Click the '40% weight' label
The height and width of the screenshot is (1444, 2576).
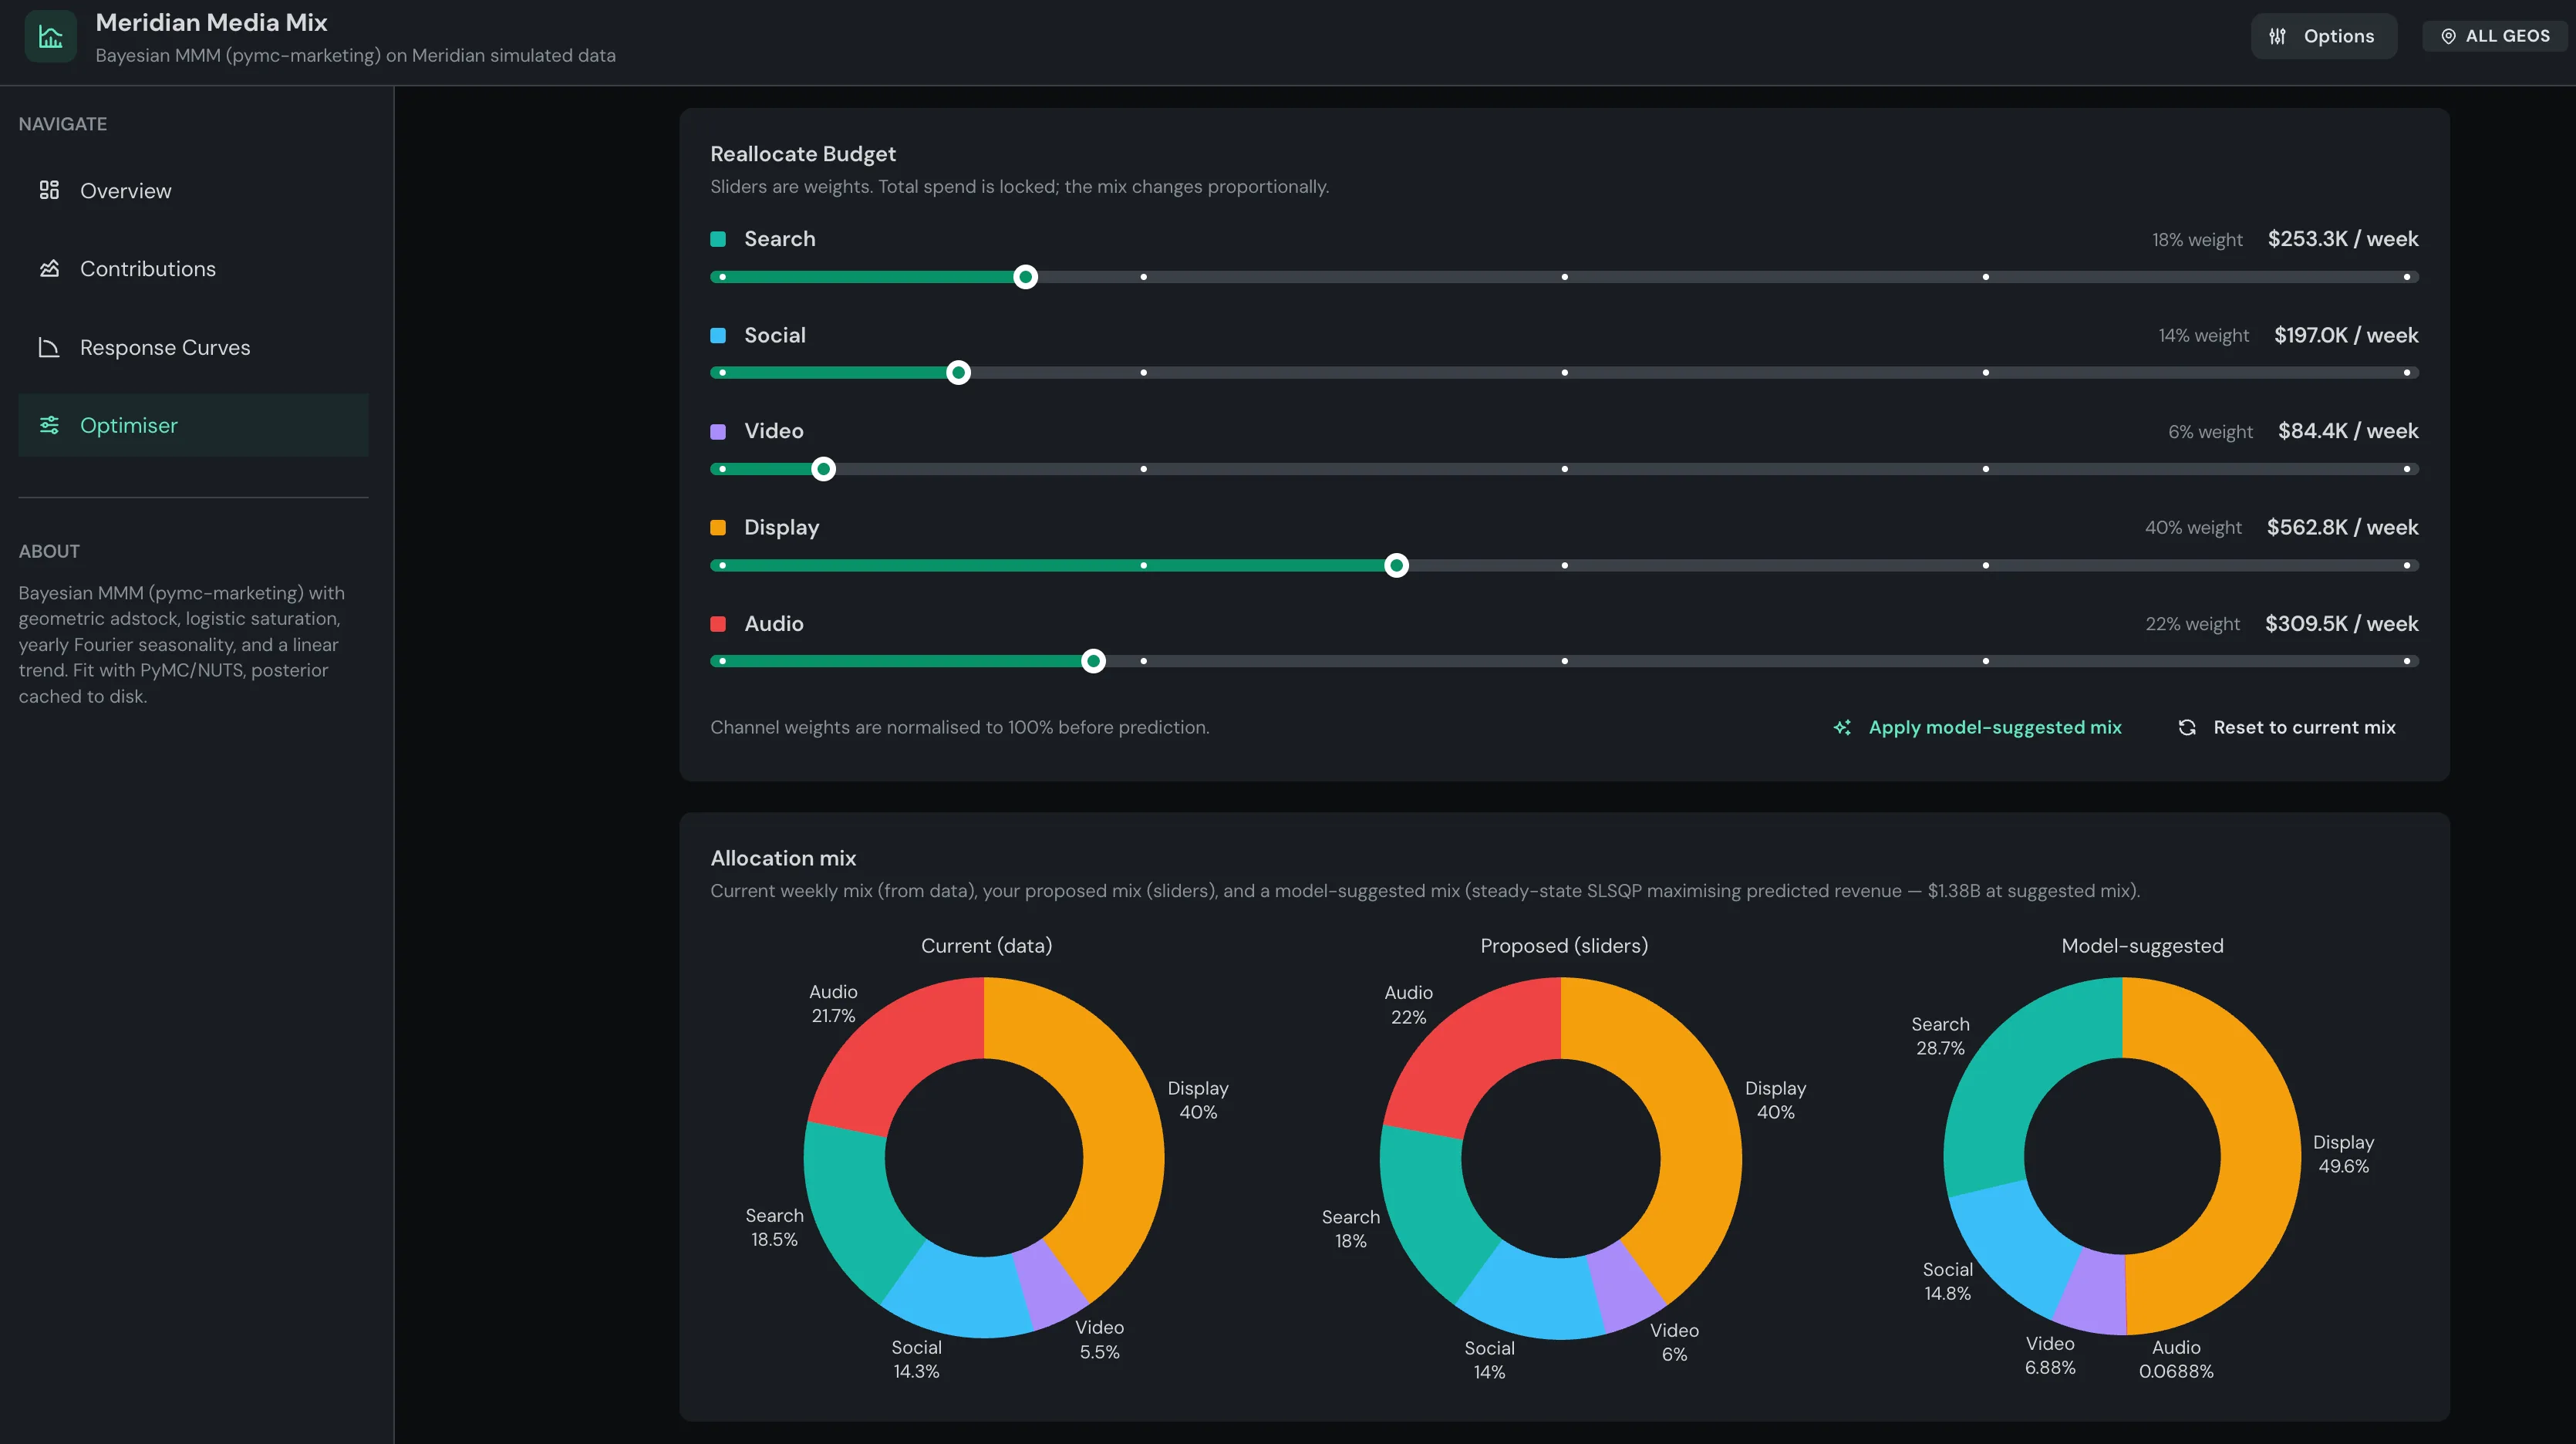tap(2193, 528)
